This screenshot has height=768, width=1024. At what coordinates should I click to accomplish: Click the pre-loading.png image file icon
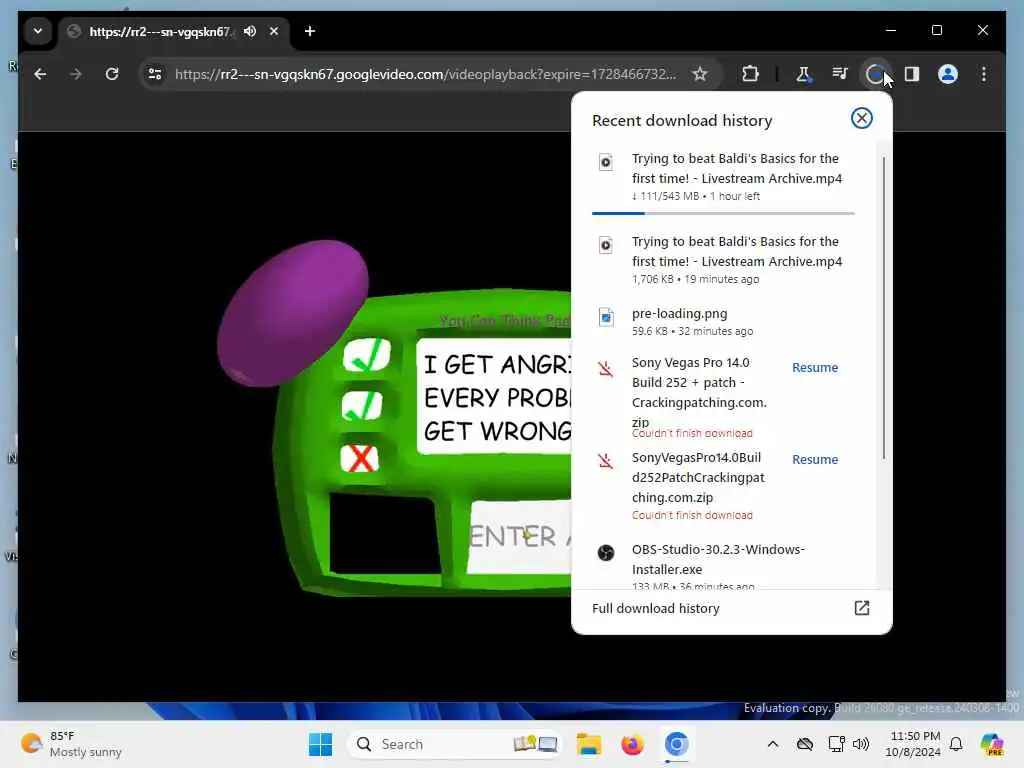point(605,317)
